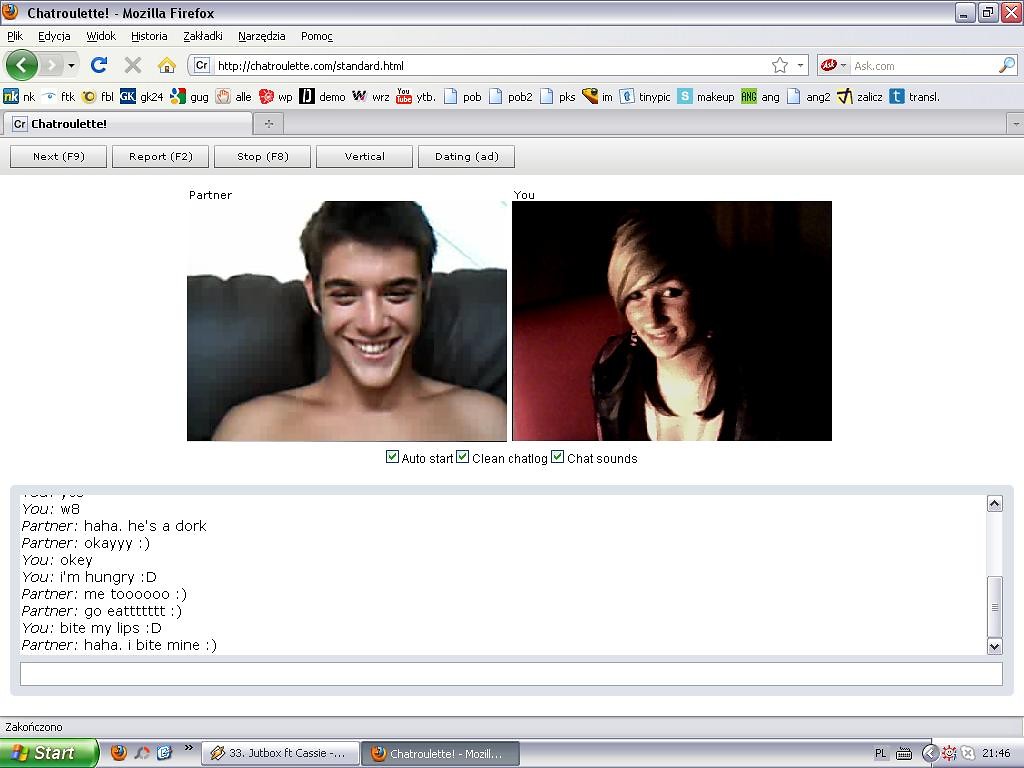Image resolution: width=1024 pixels, height=768 pixels.
Task: Open the tinypic bookmark
Action: [645, 97]
